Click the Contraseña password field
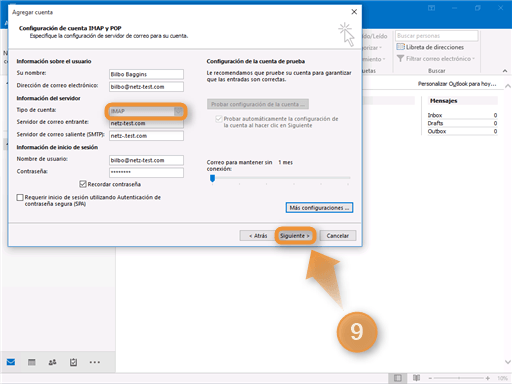 146,172
